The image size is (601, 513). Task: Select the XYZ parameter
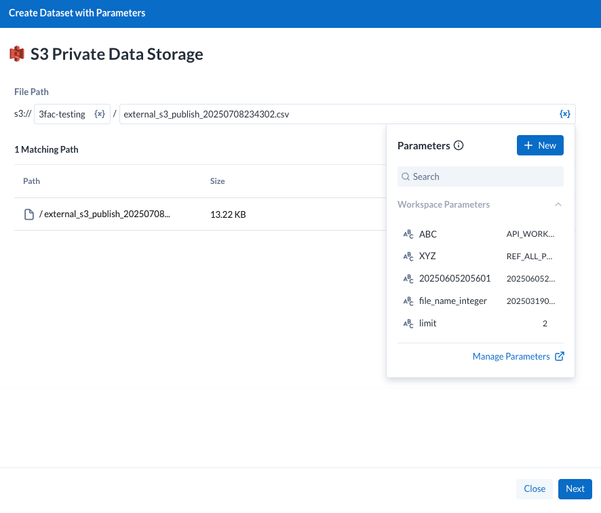pos(480,256)
